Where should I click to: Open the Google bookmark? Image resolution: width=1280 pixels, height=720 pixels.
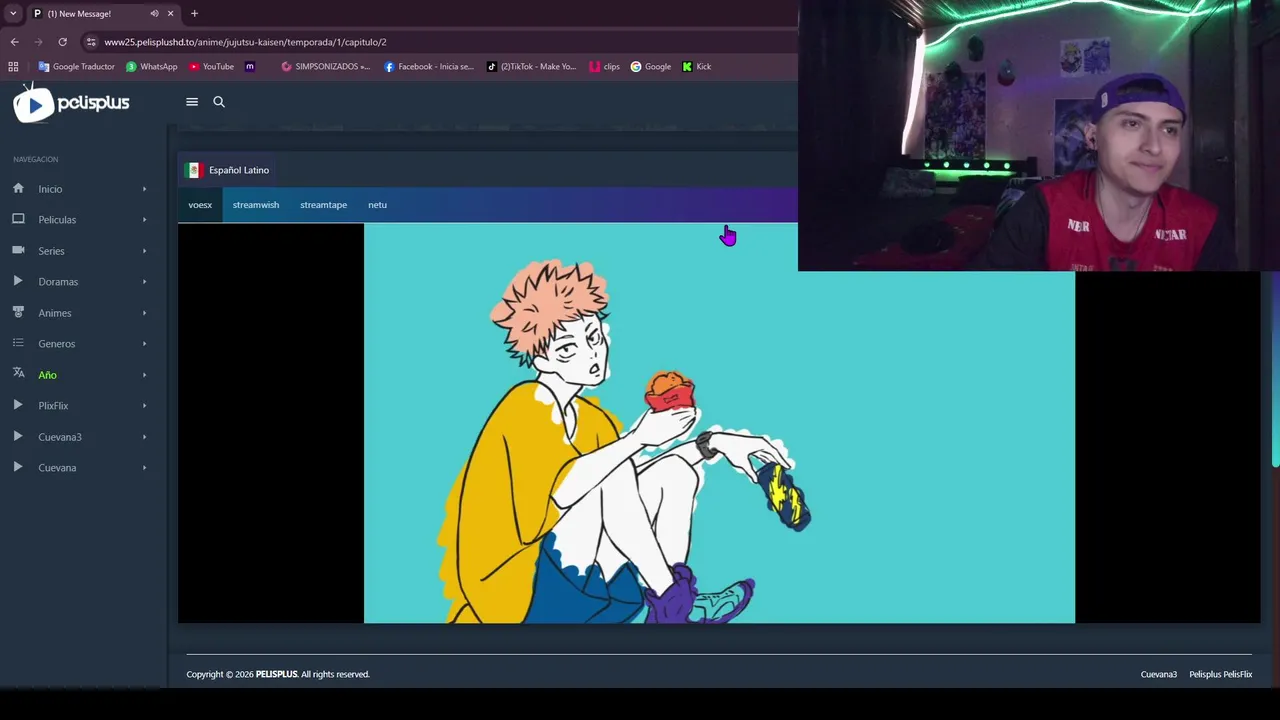coord(651,67)
